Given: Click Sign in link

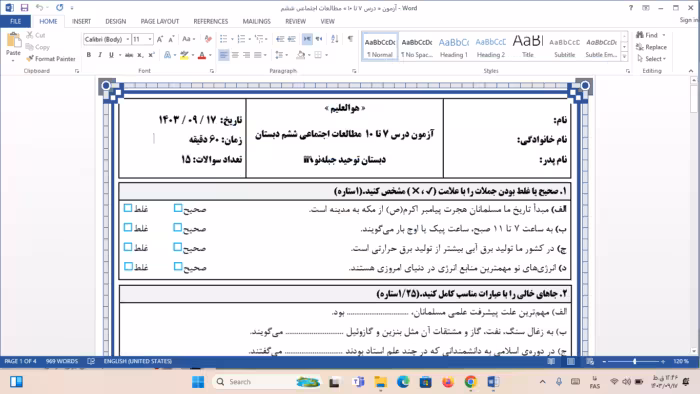Looking at the screenshot, I should point(689,20).
